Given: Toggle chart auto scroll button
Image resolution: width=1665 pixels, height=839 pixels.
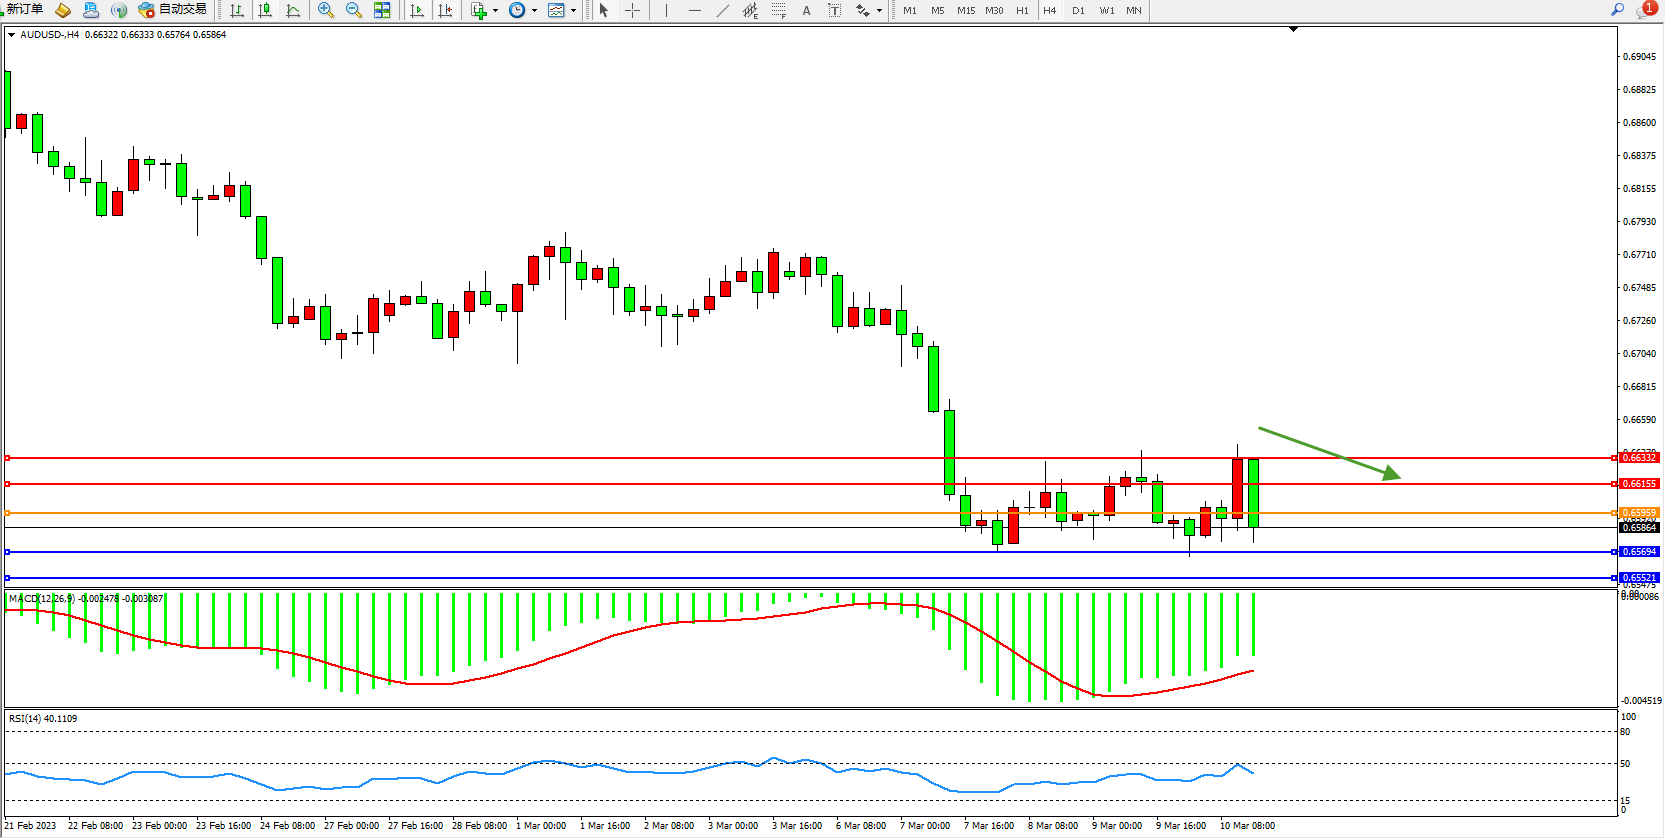Looking at the screenshot, I should [x=417, y=10].
